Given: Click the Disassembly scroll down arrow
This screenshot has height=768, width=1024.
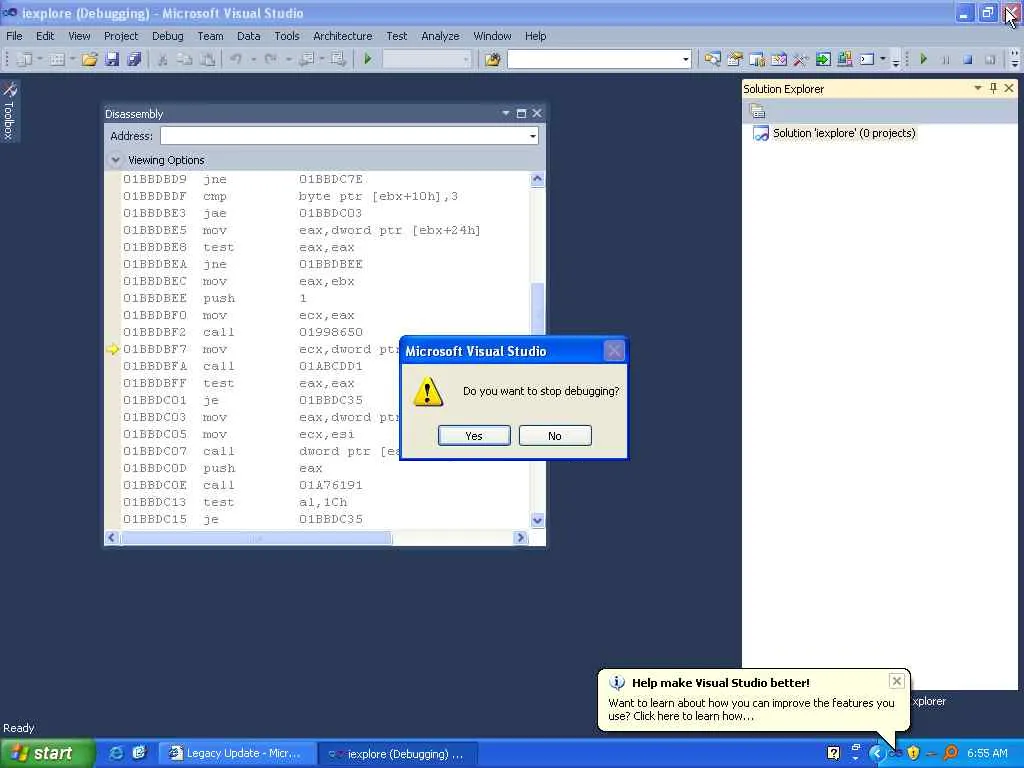Looking at the screenshot, I should (537, 520).
